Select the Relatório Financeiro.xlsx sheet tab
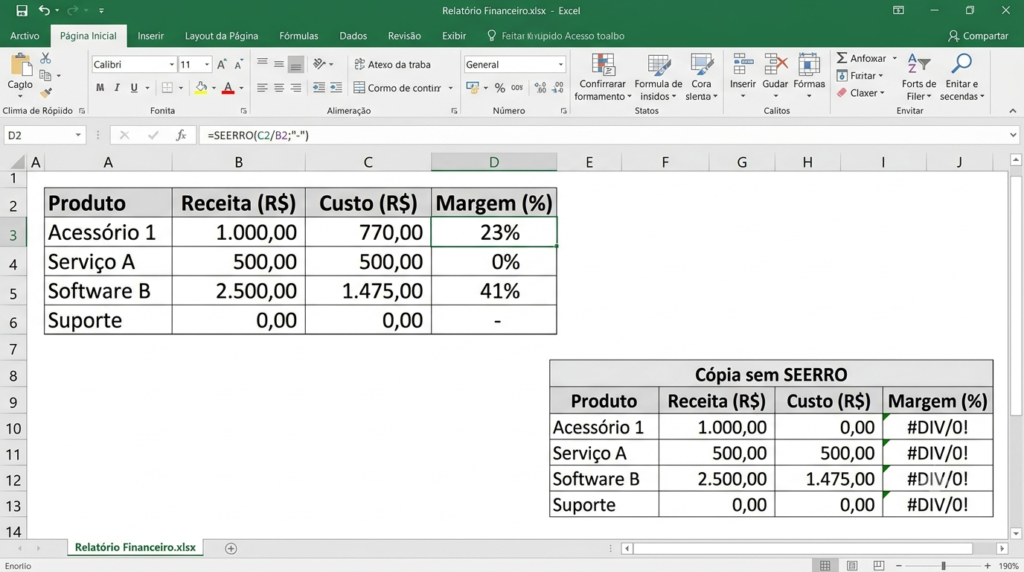 [x=135, y=547]
